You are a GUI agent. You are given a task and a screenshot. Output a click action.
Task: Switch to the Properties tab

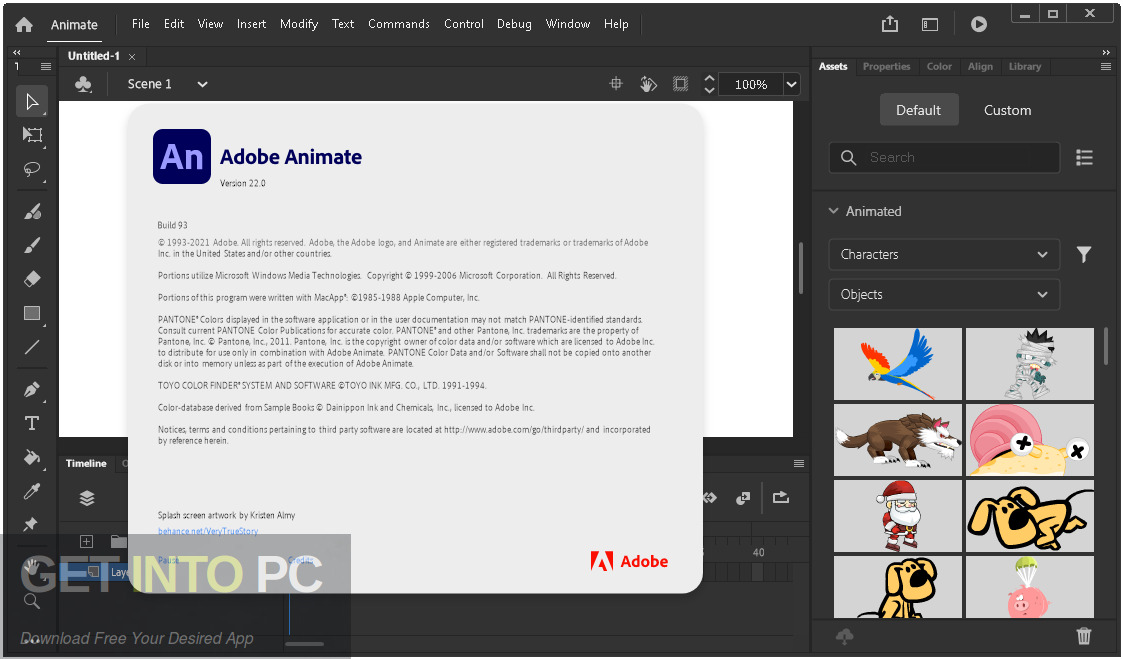click(886, 66)
